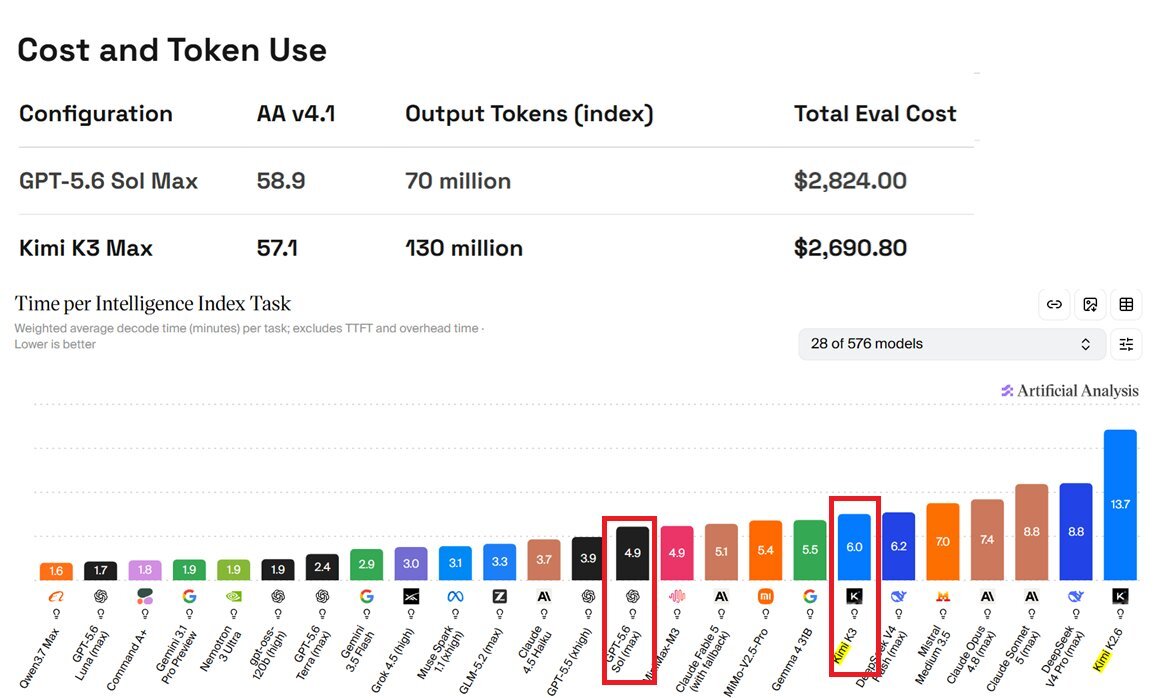Click the lightbulb icon under Qwen3.7 Max
The height and width of the screenshot is (698, 1158).
(56, 614)
